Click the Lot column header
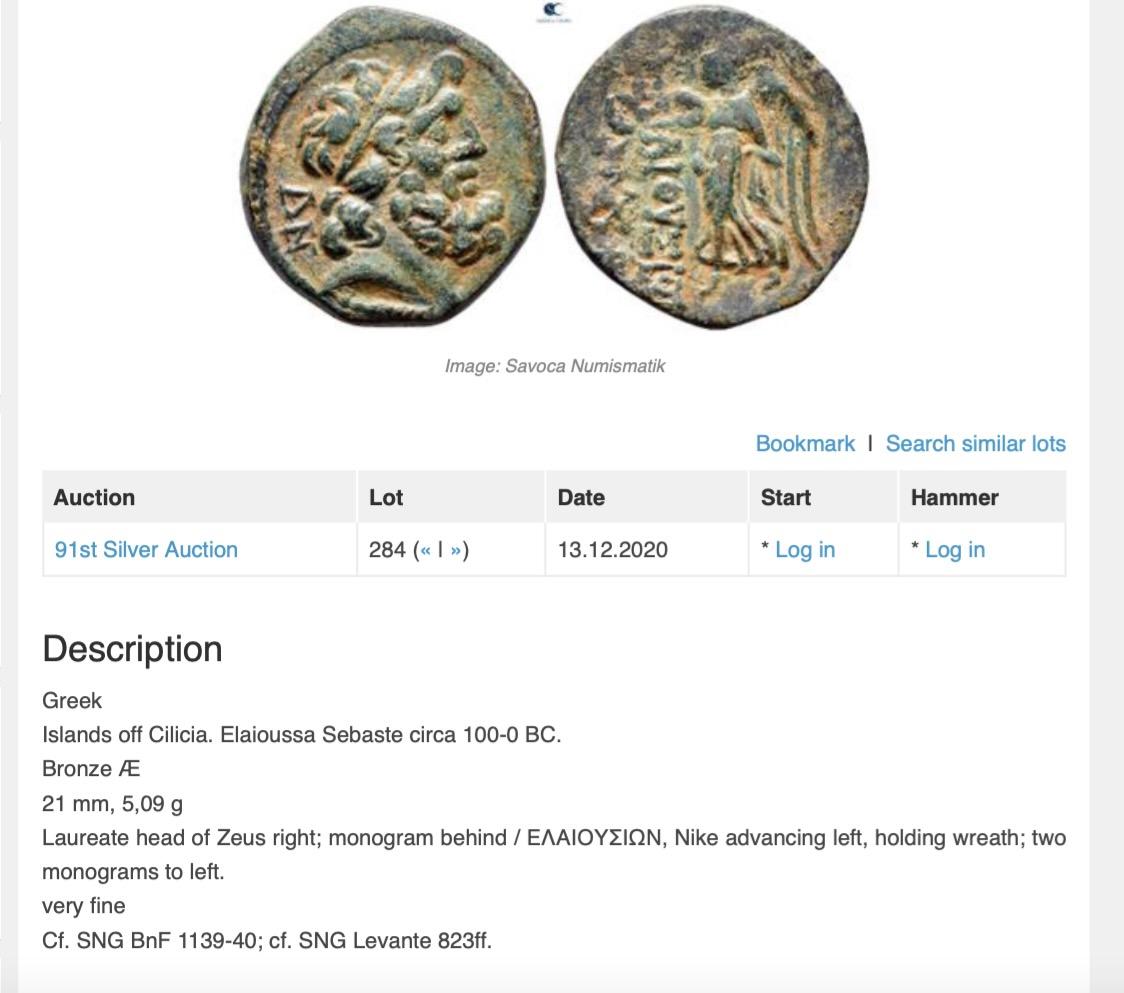The height and width of the screenshot is (993, 1124). pyautogui.click(x=386, y=498)
